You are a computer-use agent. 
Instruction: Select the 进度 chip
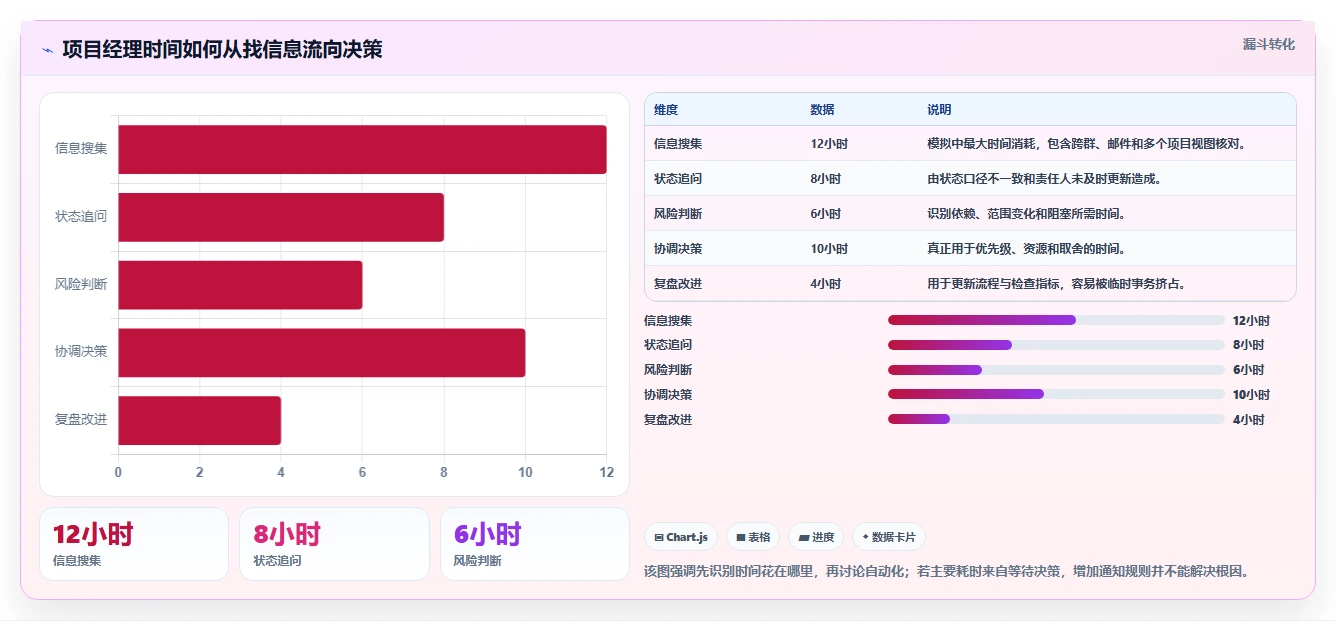816,537
